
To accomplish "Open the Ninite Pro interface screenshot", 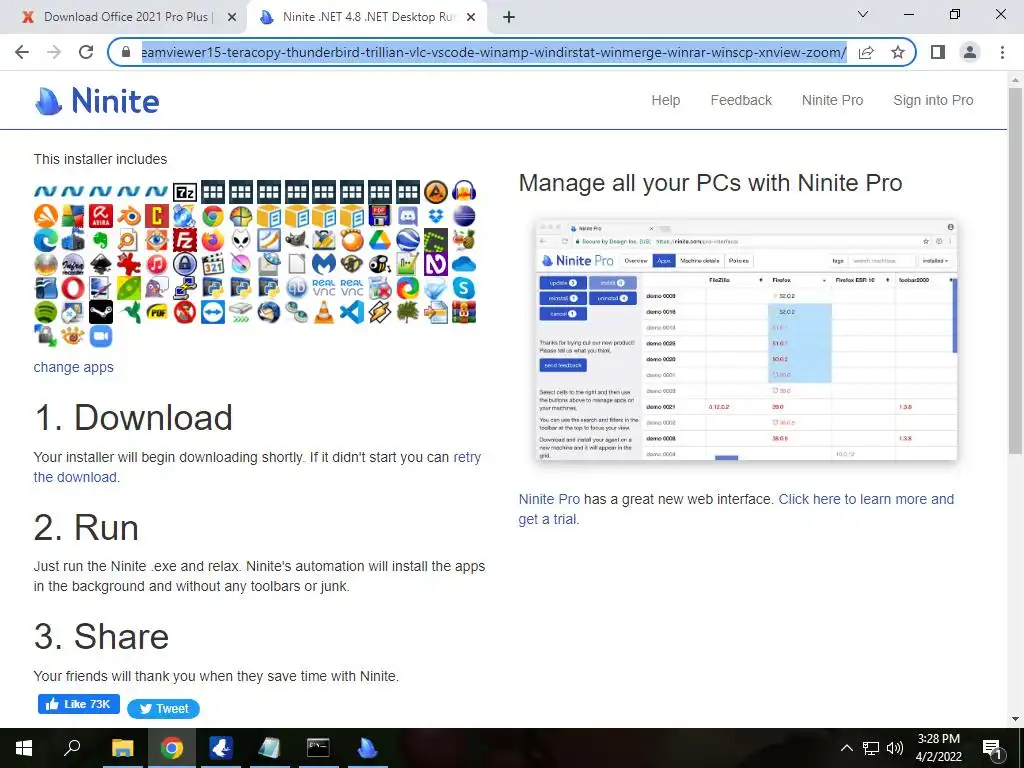I will pyautogui.click(x=746, y=340).
